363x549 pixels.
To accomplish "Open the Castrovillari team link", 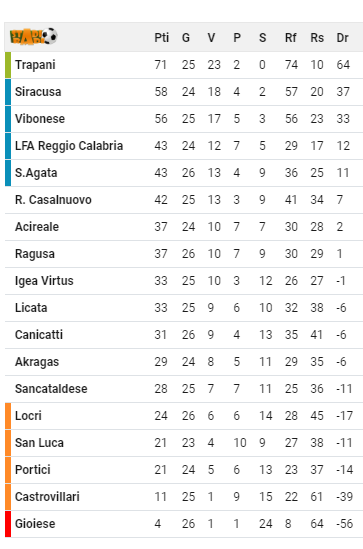I will (x=47, y=497).
